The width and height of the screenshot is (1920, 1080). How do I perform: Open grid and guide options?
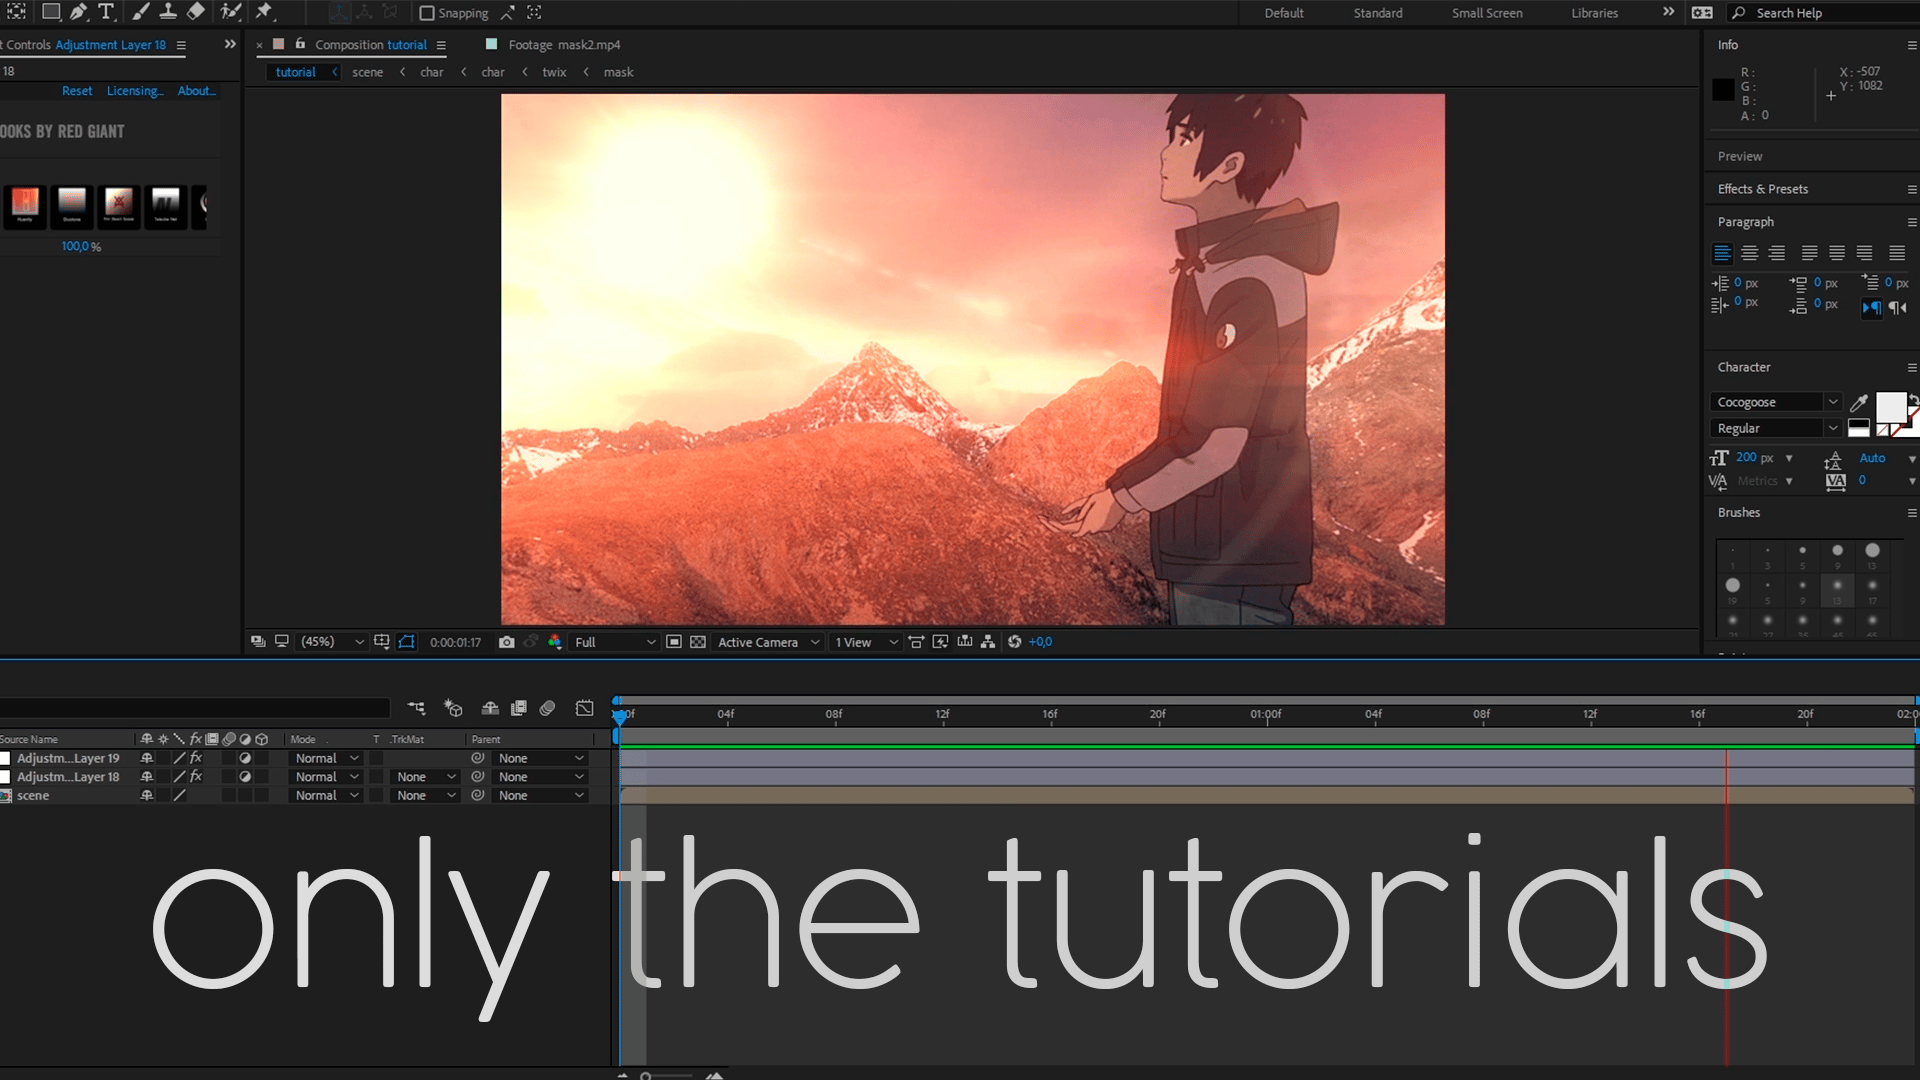pos(381,642)
